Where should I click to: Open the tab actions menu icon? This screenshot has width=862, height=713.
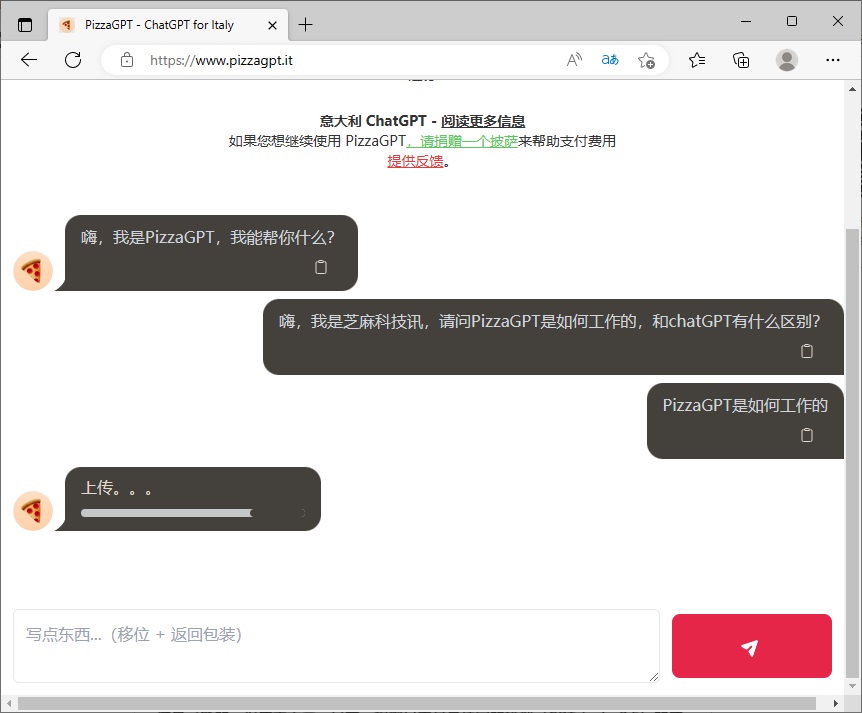pyautogui.click(x=25, y=25)
